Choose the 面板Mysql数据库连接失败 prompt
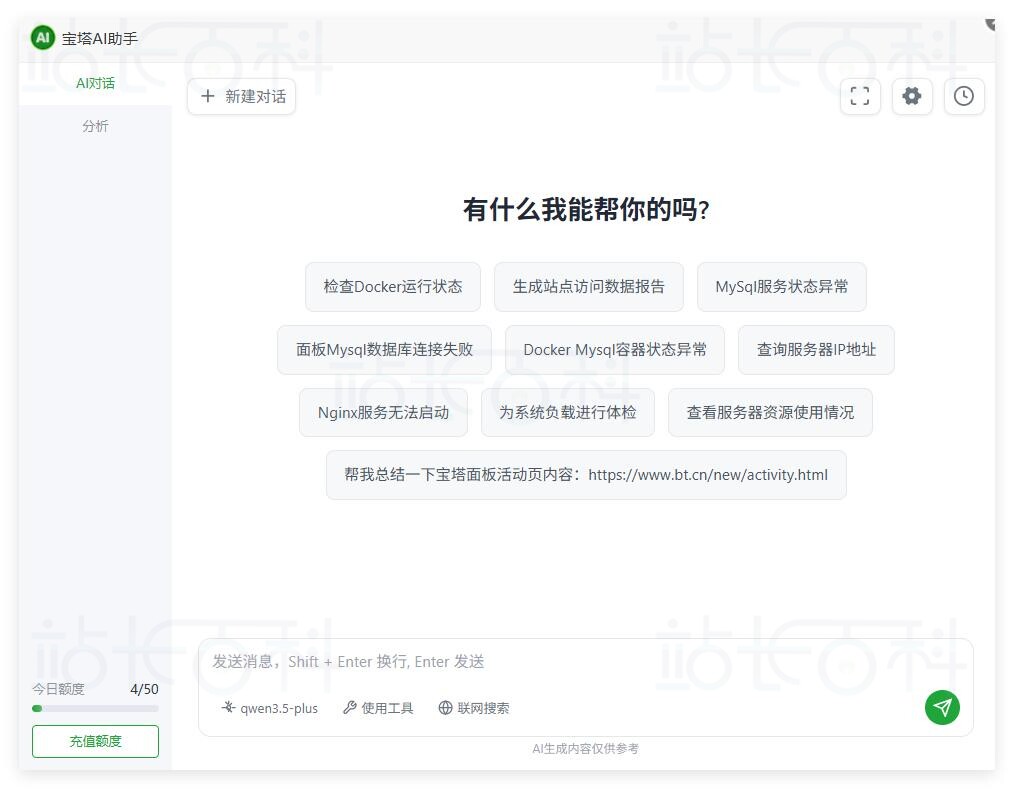 384,350
